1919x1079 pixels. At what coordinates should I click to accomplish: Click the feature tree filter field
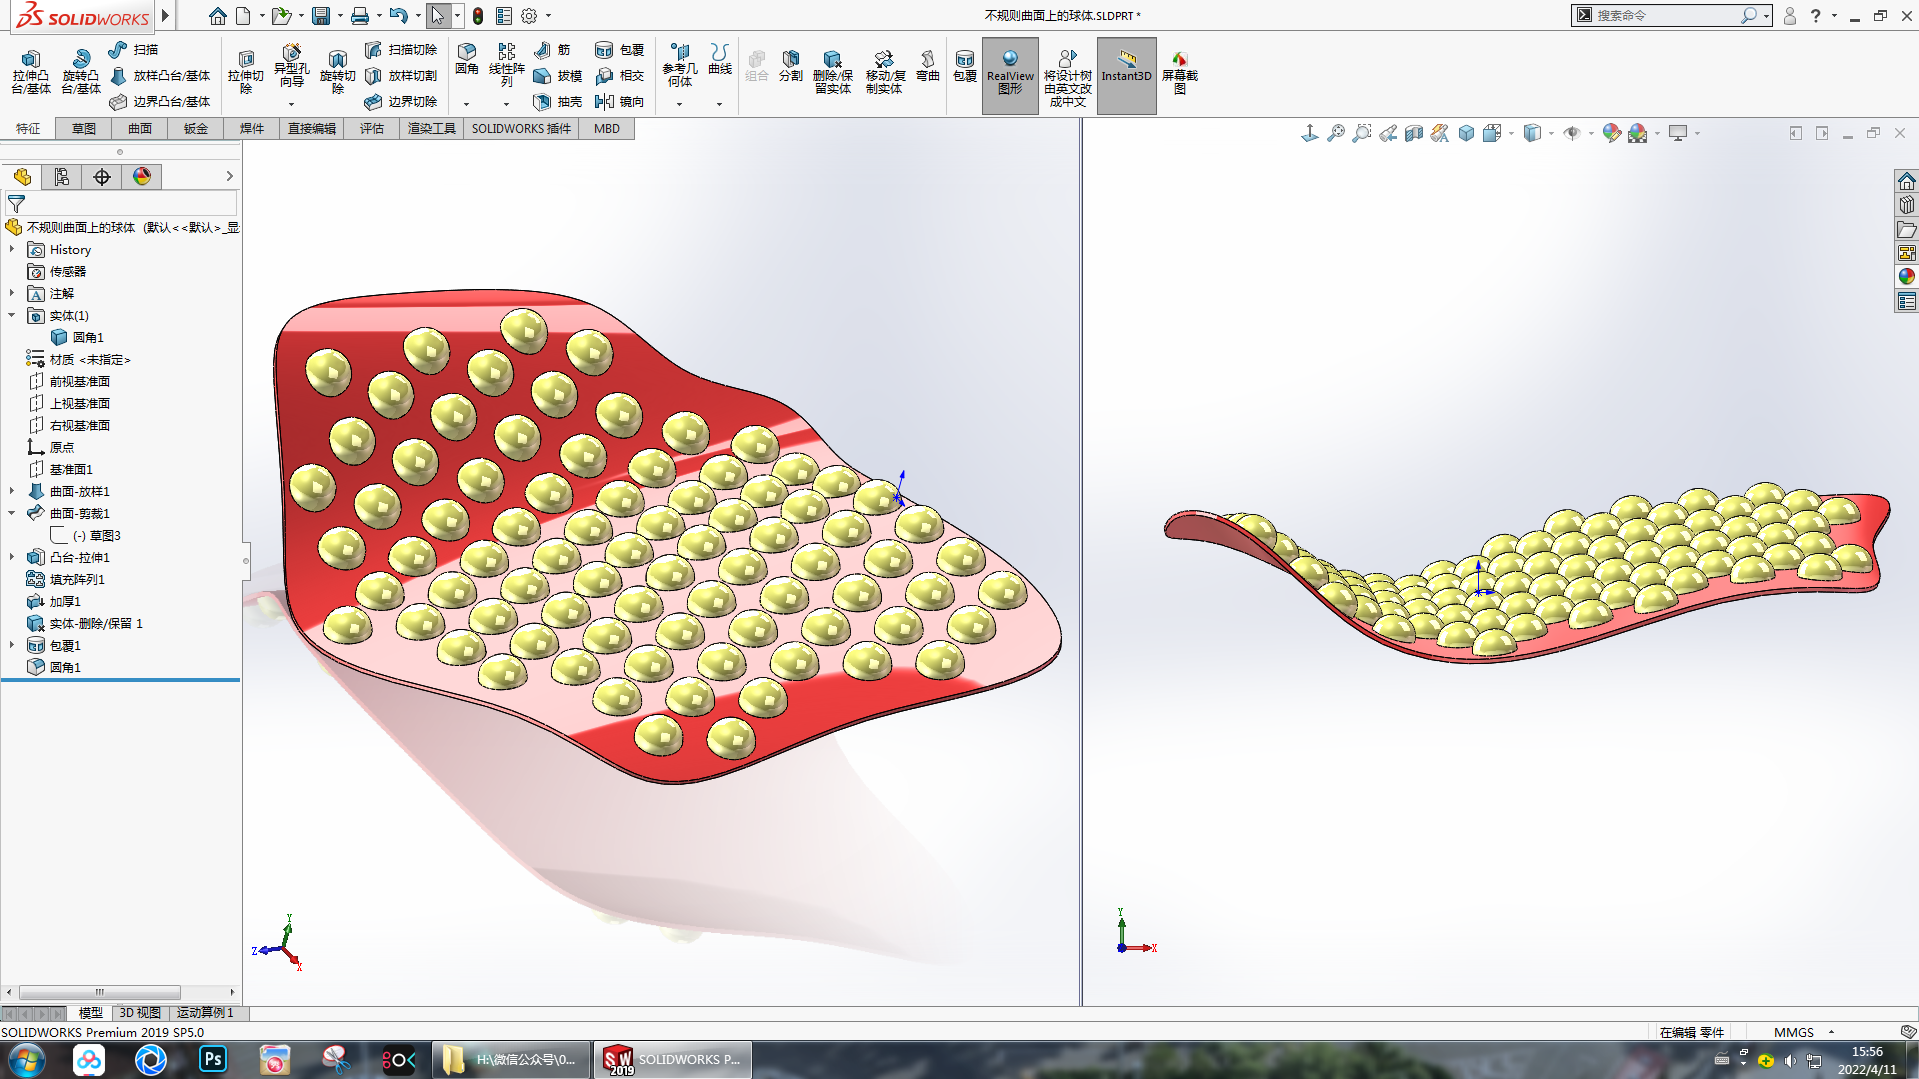[x=121, y=204]
